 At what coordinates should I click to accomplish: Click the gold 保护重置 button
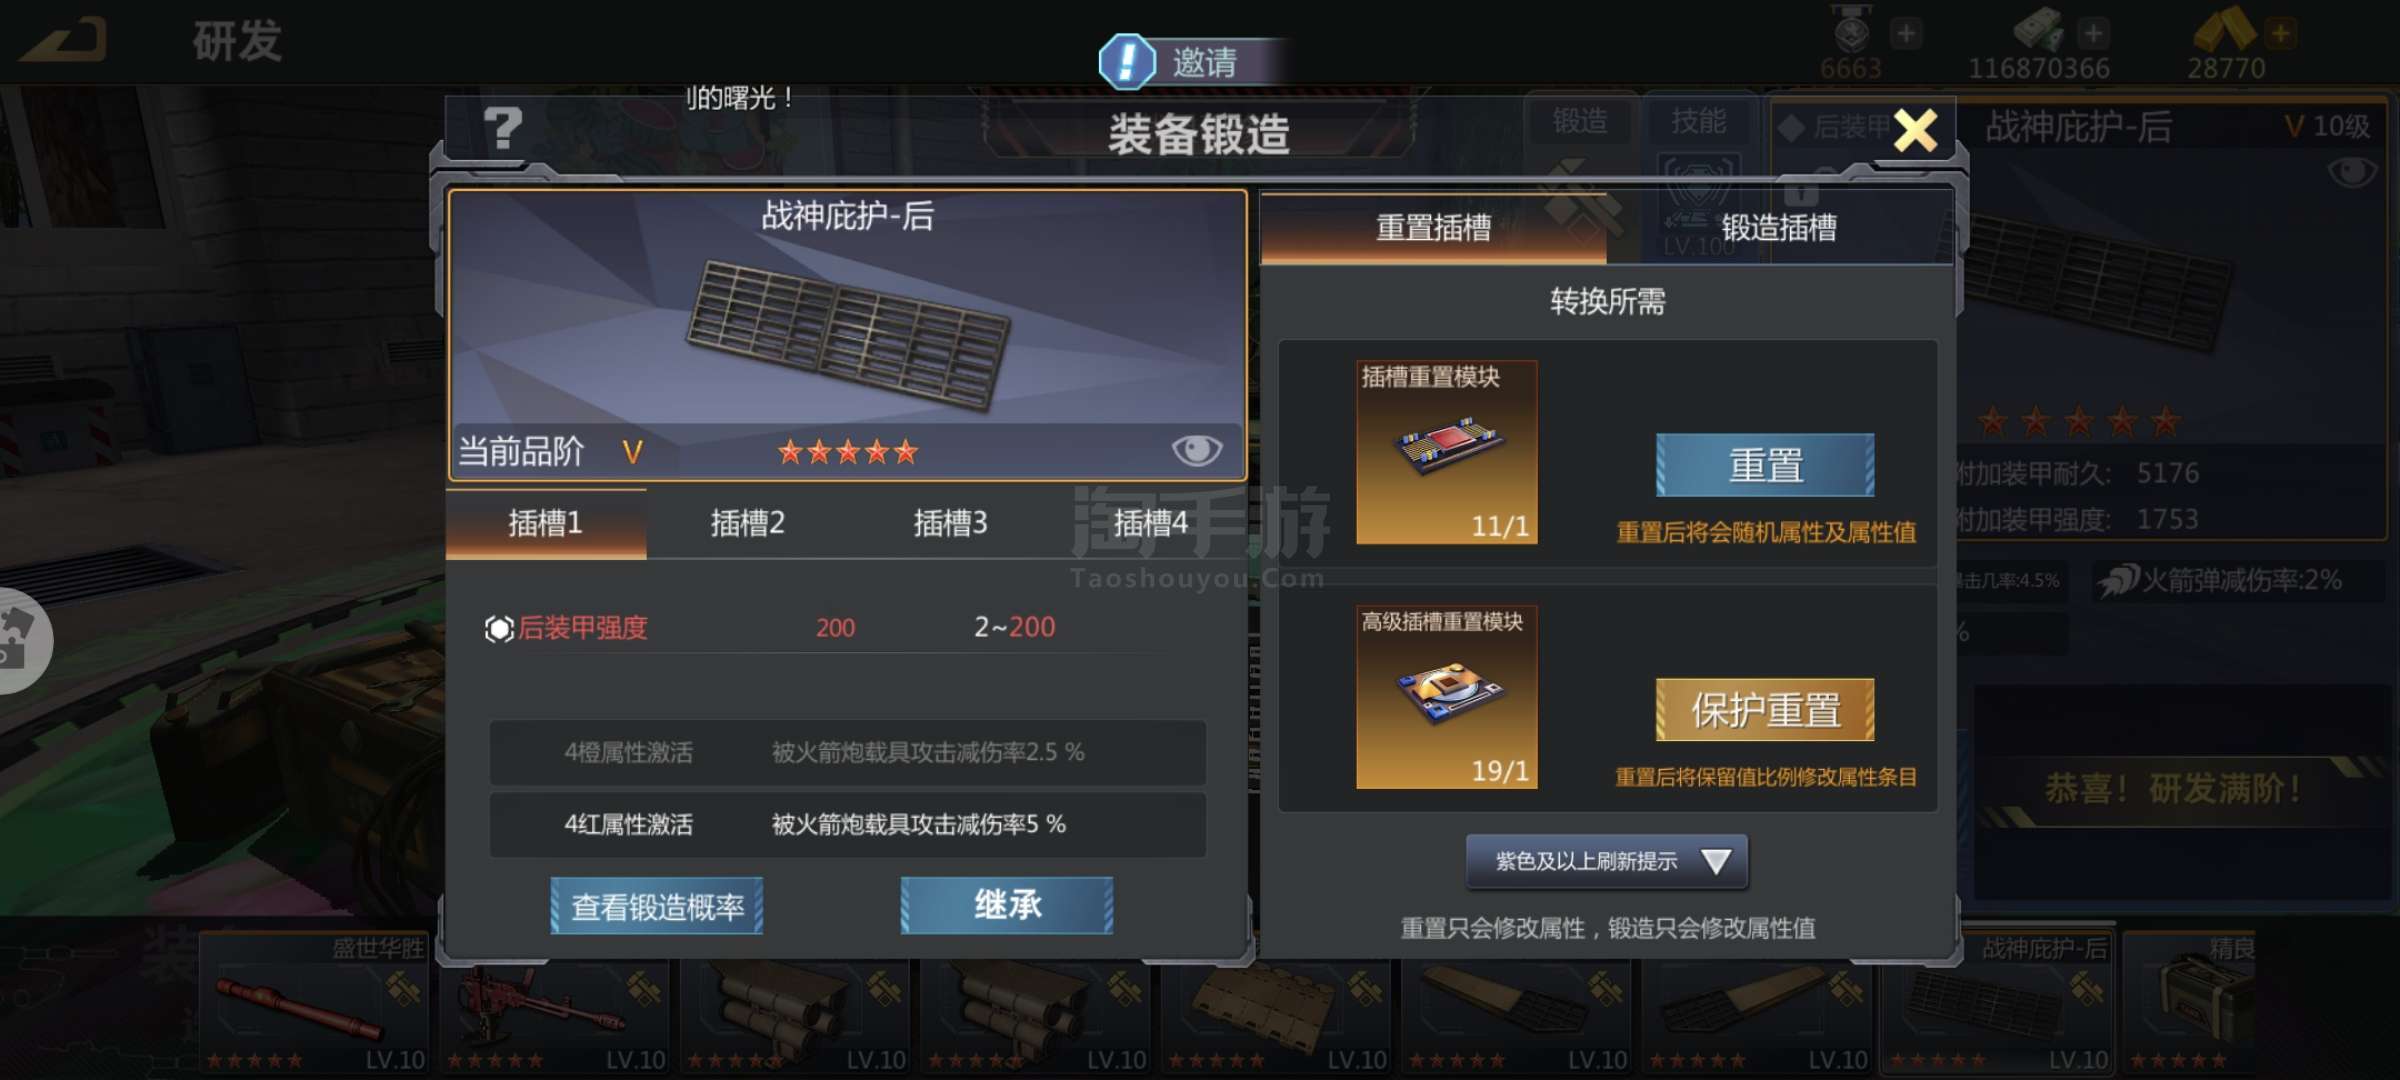tap(1765, 710)
